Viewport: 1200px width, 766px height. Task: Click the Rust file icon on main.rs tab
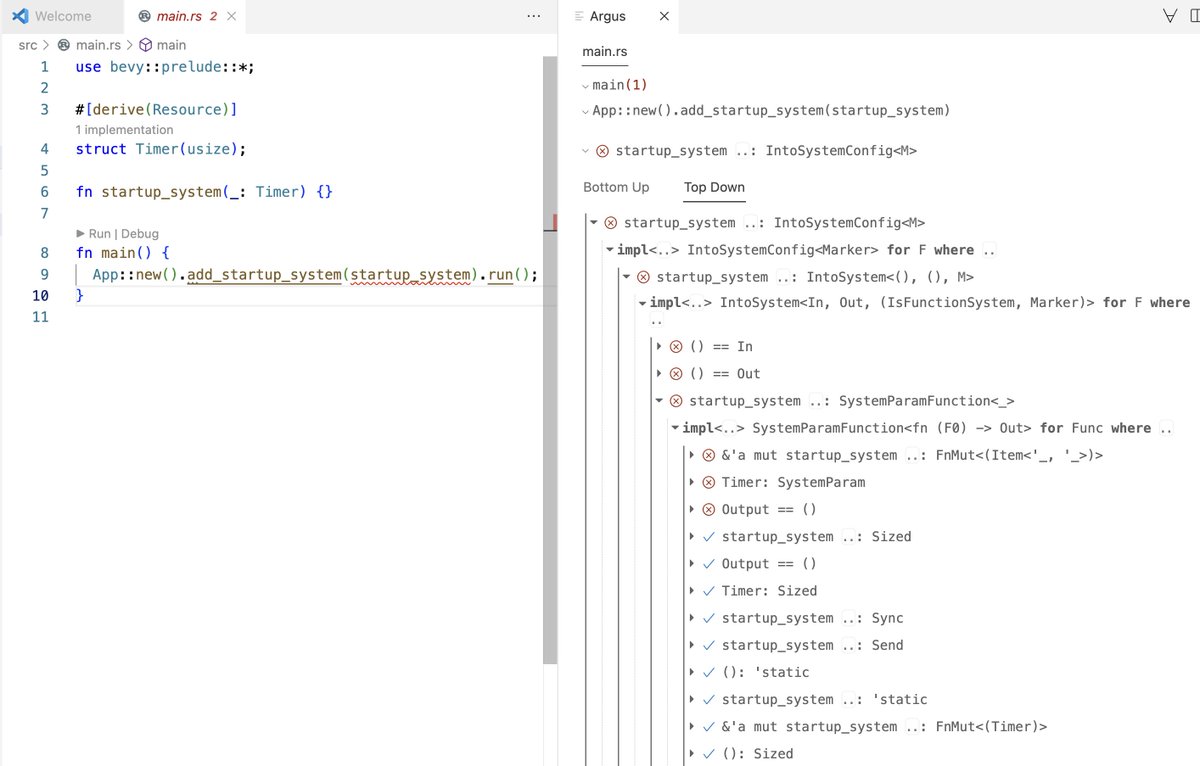coord(144,16)
